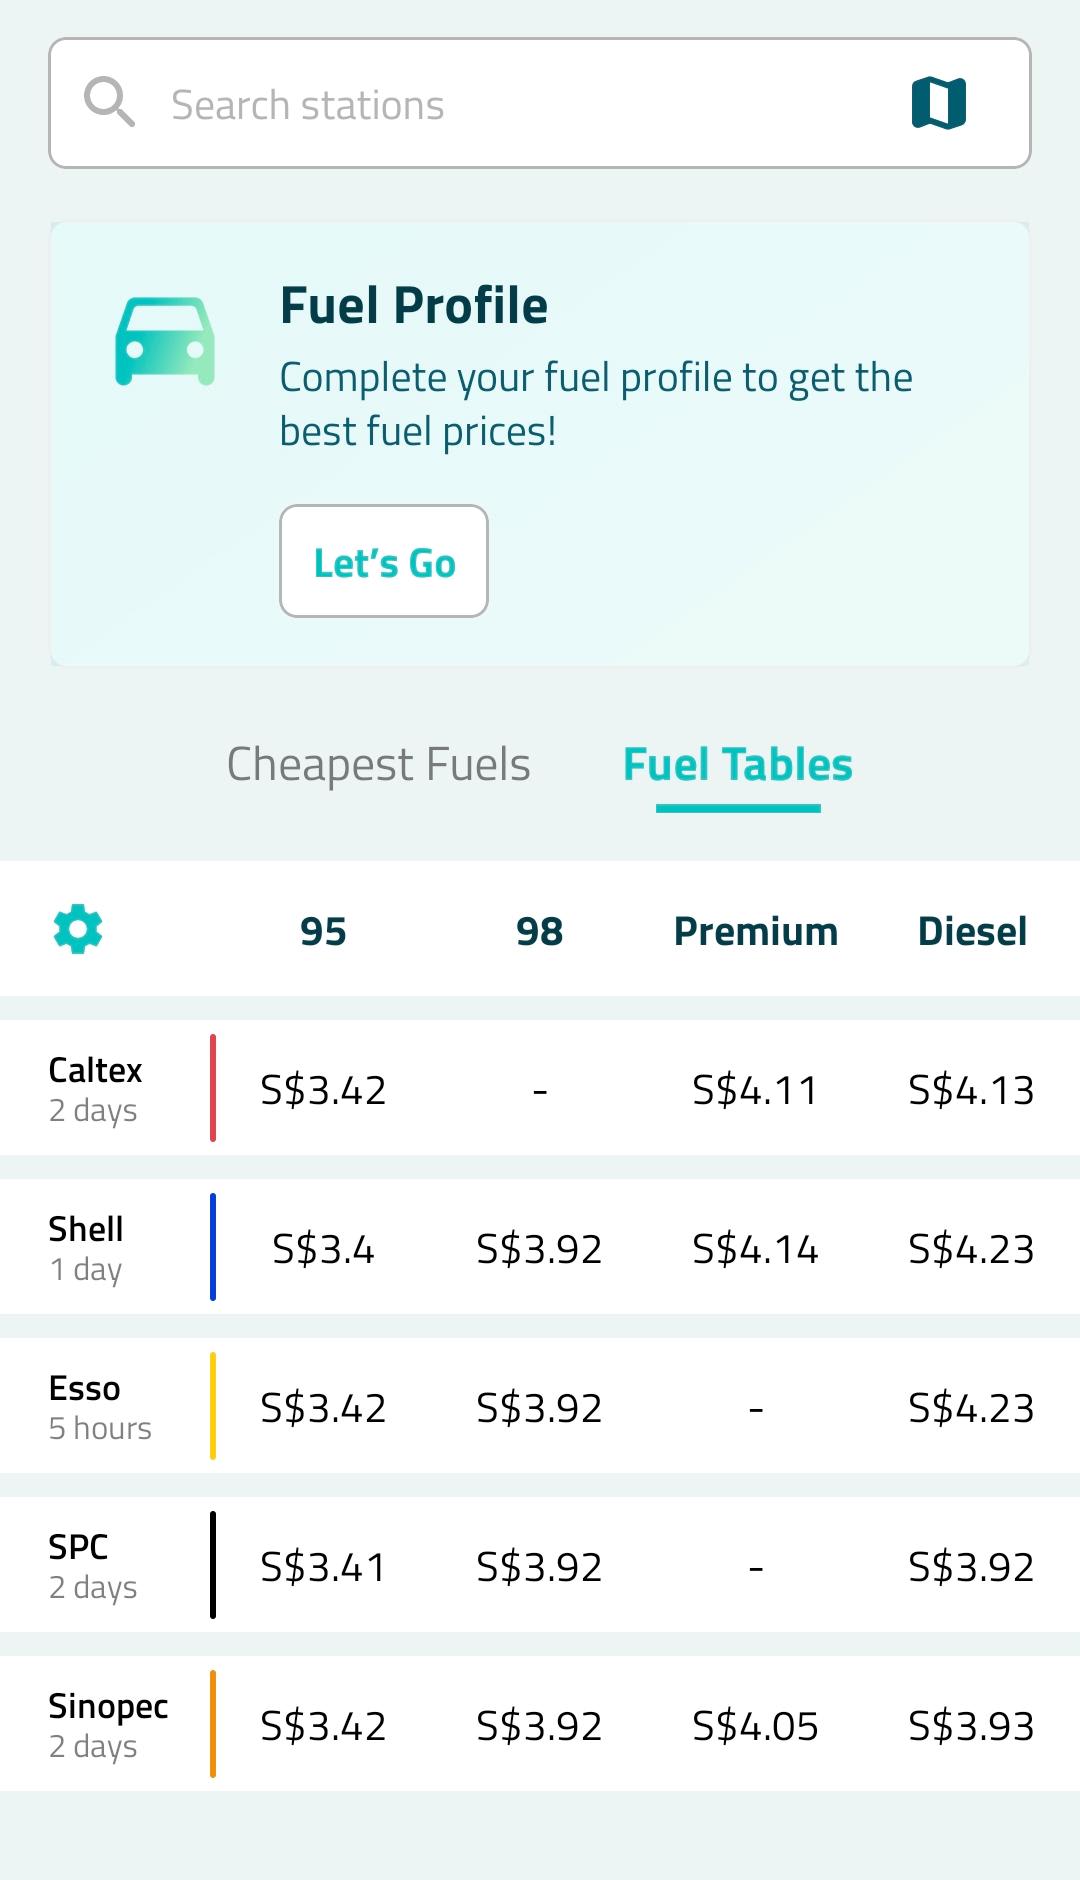Screen dimensions: 1080x1880
Task: Select the 95 column header
Action: [323, 931]
